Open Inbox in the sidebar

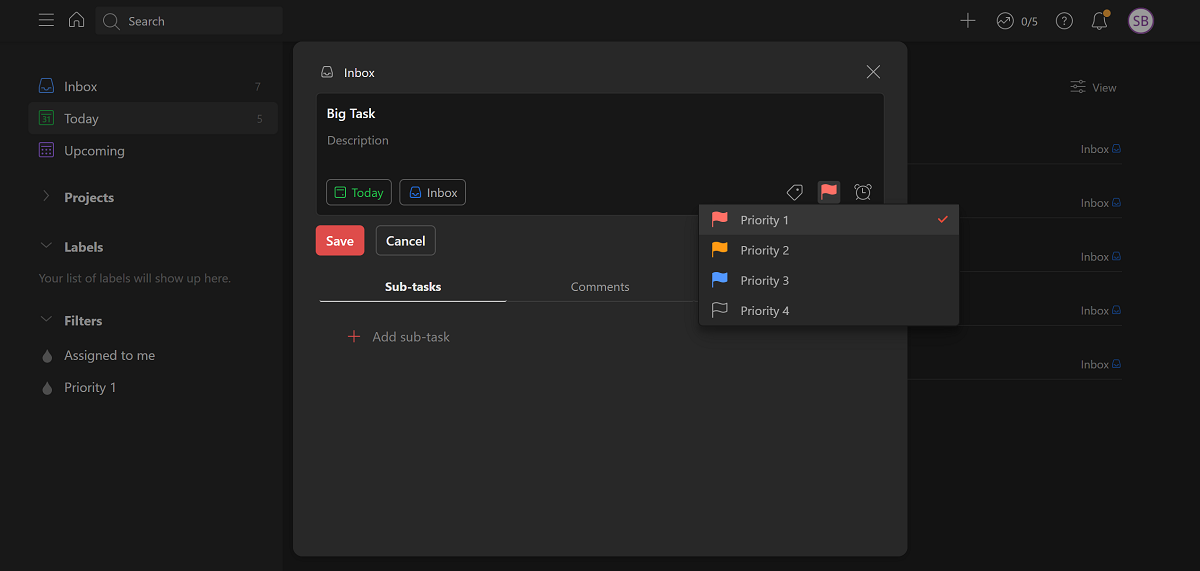point(153,87)
